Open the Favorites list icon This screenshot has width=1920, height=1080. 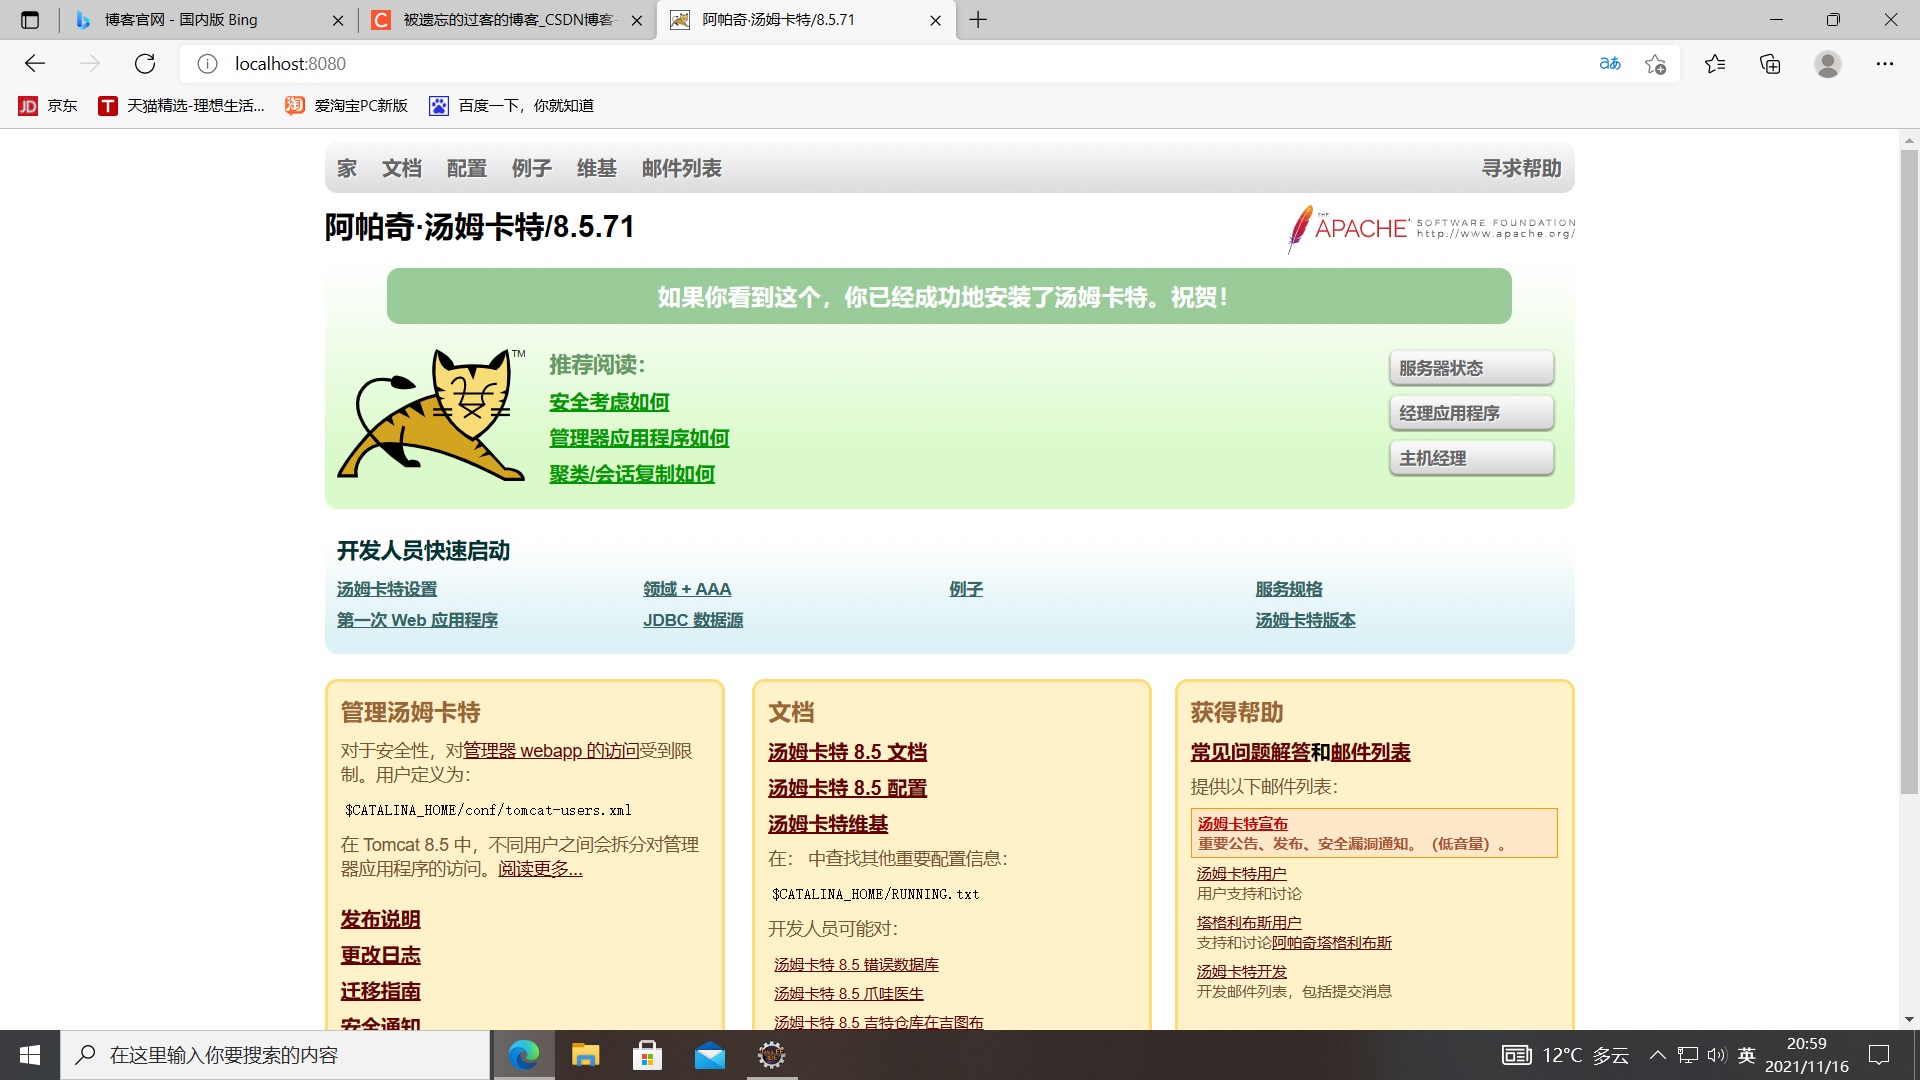tap(1715, 64)
